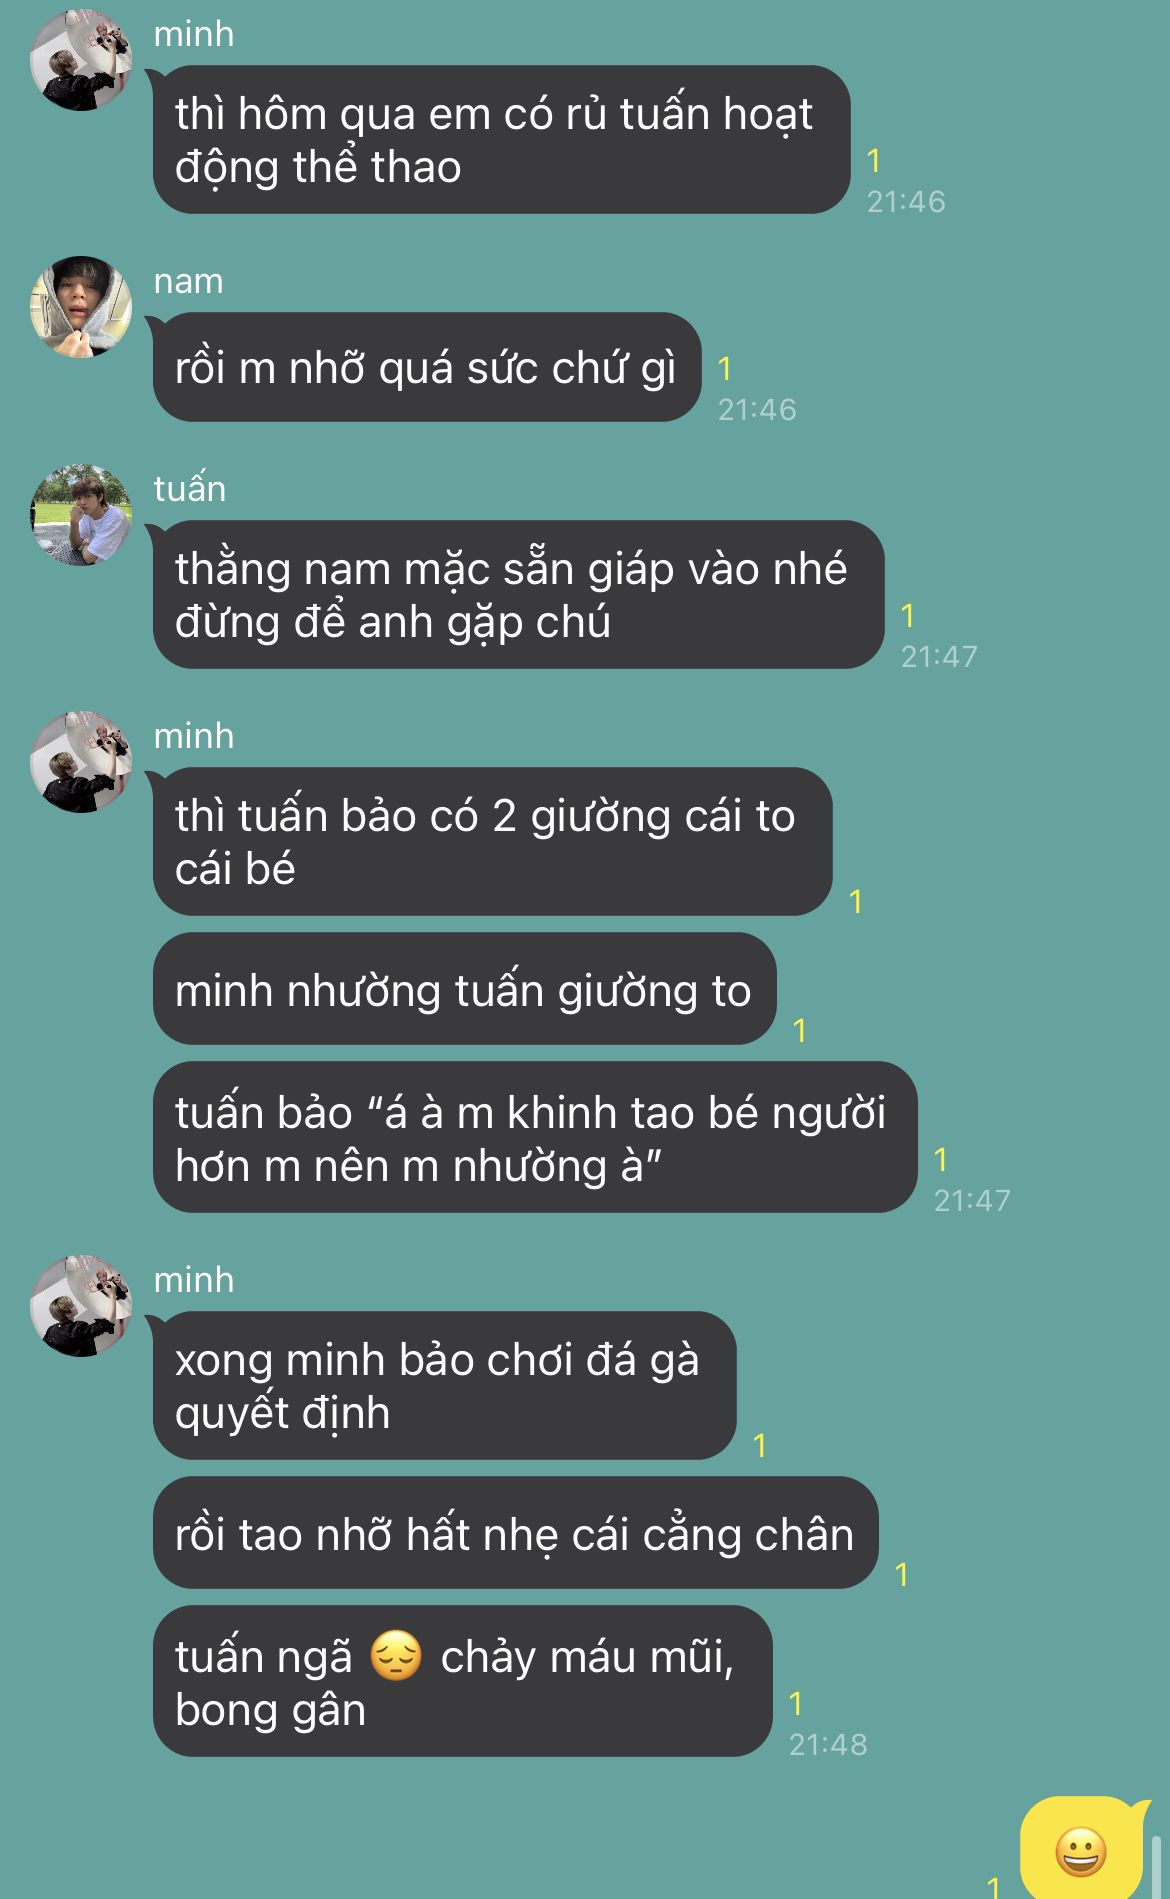This screenshot has width=1170, height=1899.
Task: Tap read count next to 21:48 timestamp
Action: pos(796,1703)
